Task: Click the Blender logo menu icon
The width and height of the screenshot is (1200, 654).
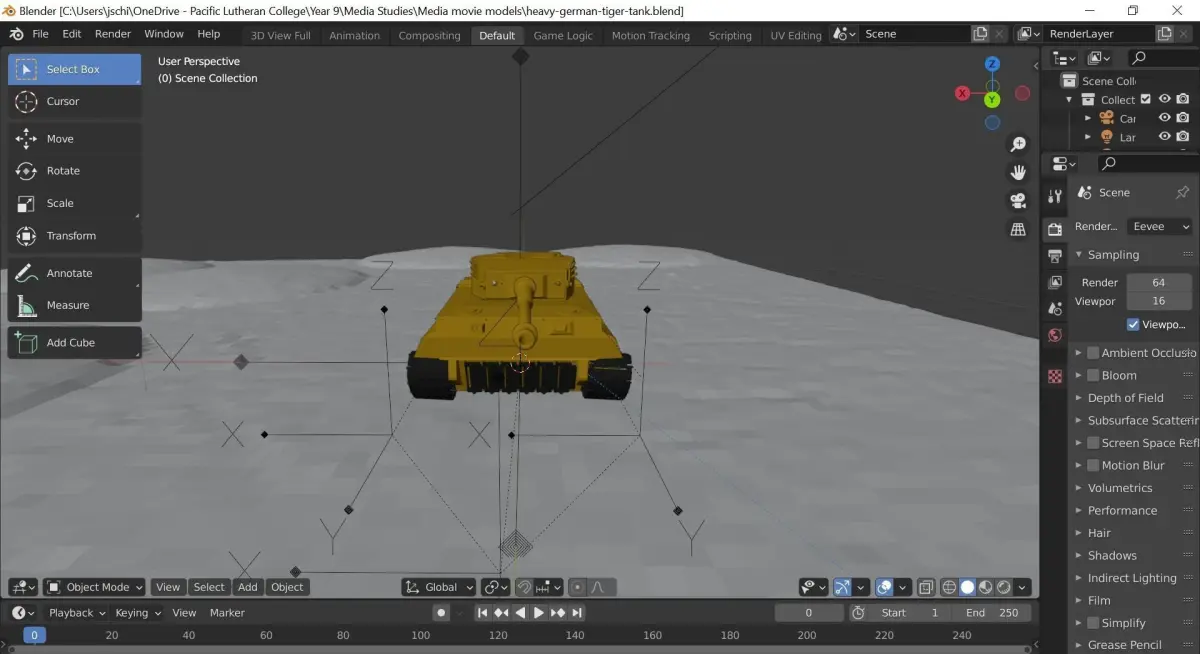Action: click(16, 34)
